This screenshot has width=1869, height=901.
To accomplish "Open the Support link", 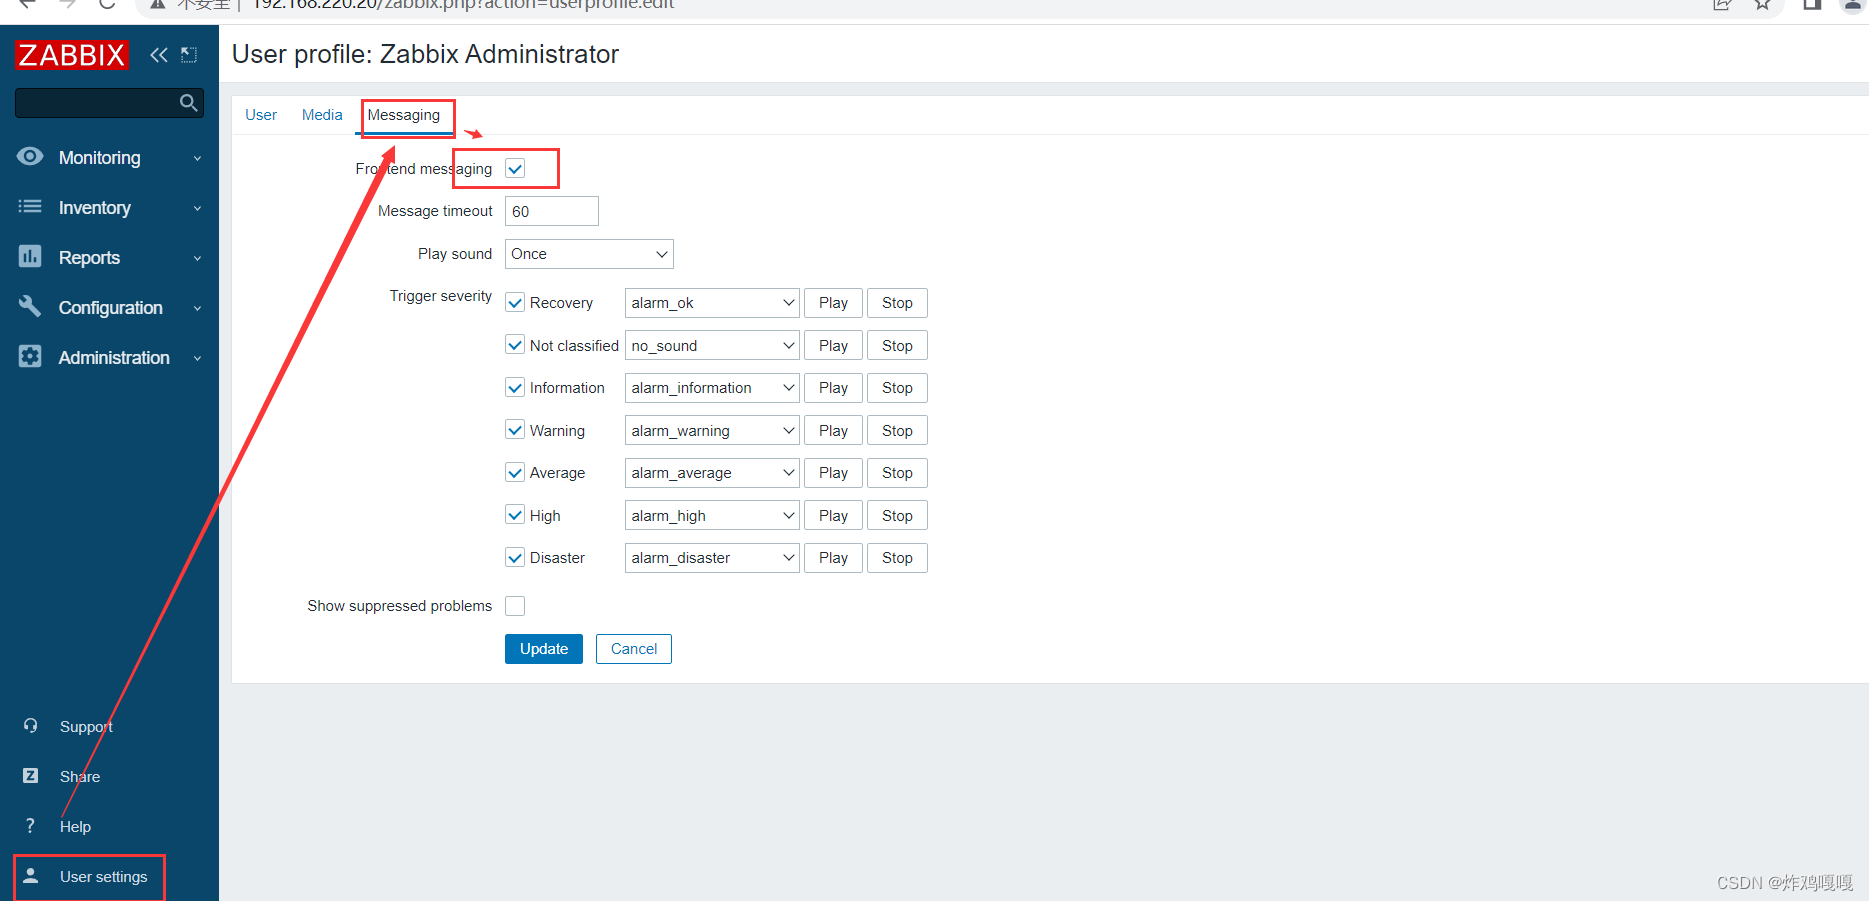I will pyautogui.click(x=86, y=727).
